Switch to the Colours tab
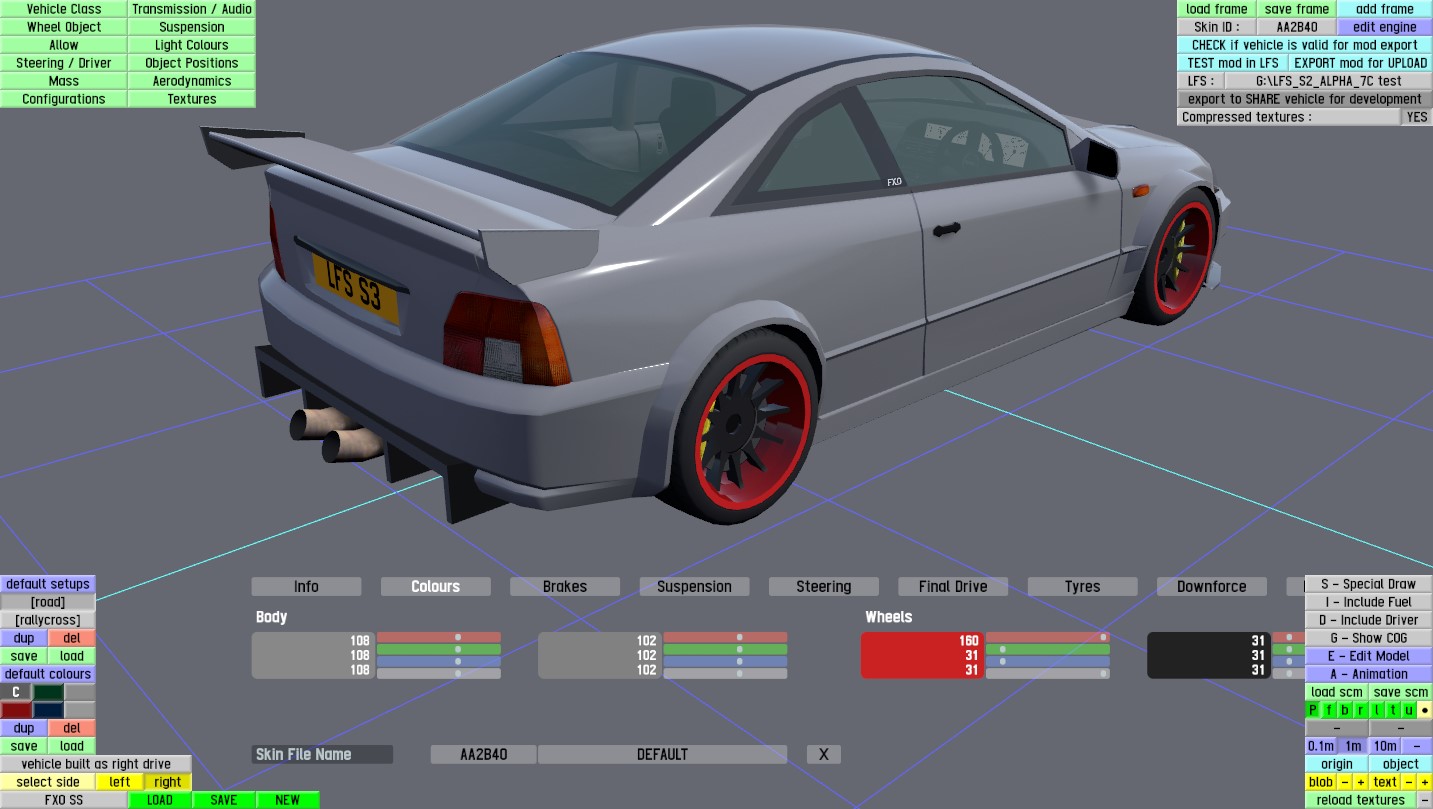1433x809 pixels. point(436,587)
